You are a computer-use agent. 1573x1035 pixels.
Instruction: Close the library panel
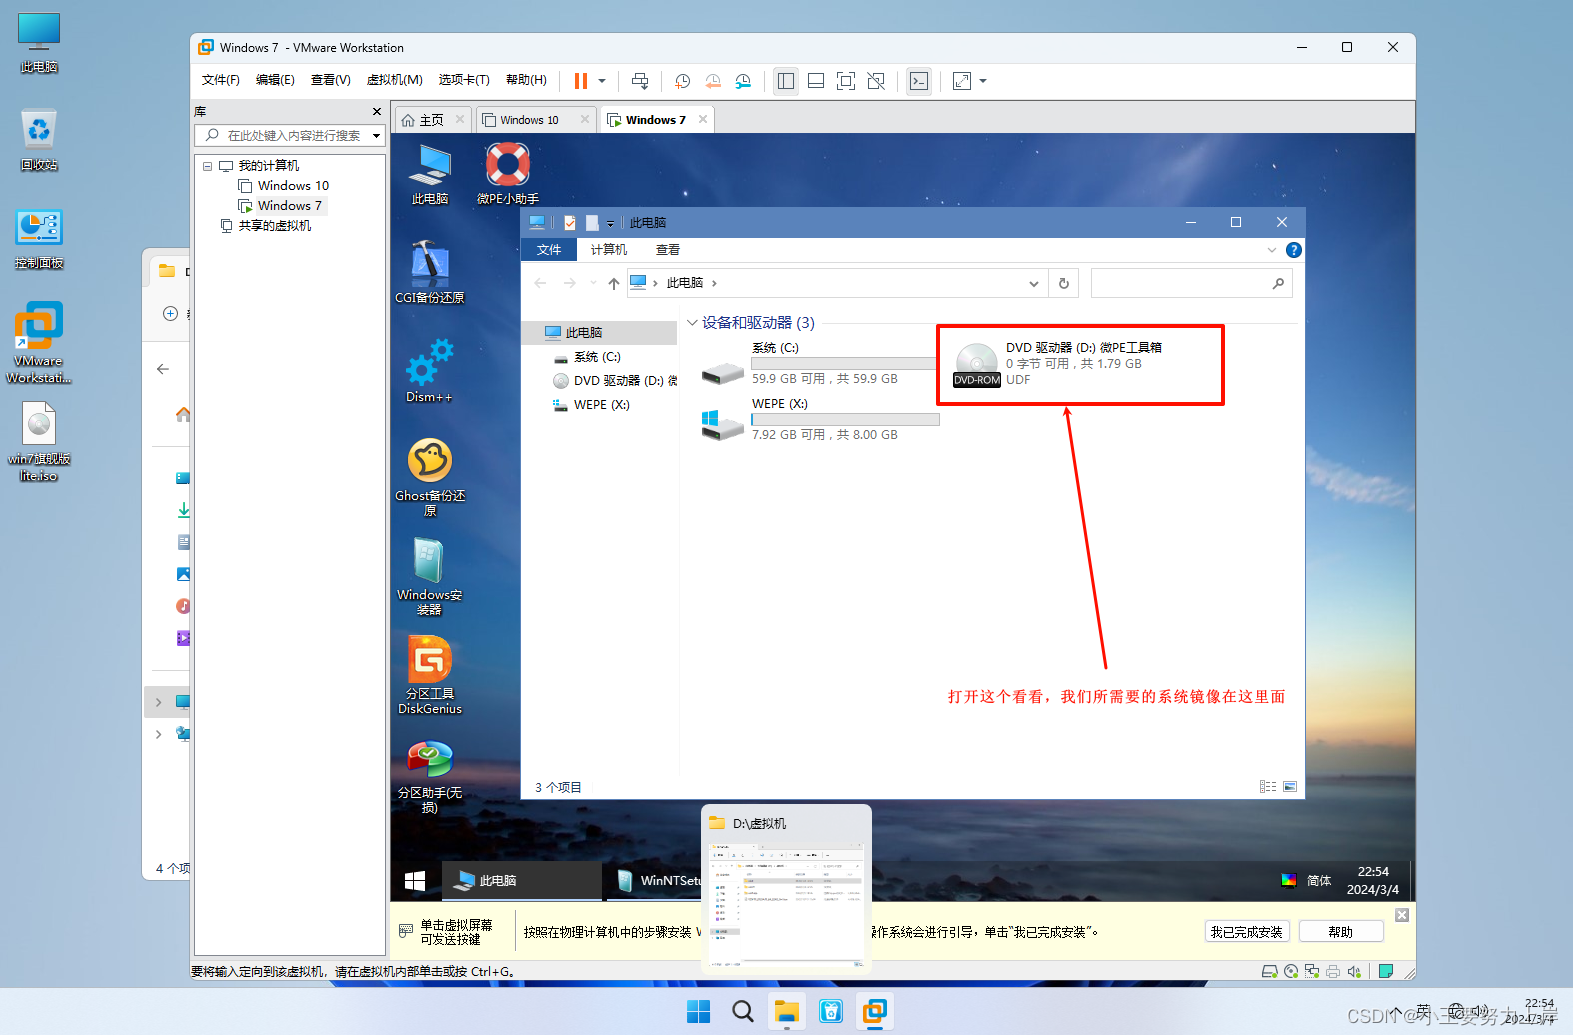[x=376, y=112]
